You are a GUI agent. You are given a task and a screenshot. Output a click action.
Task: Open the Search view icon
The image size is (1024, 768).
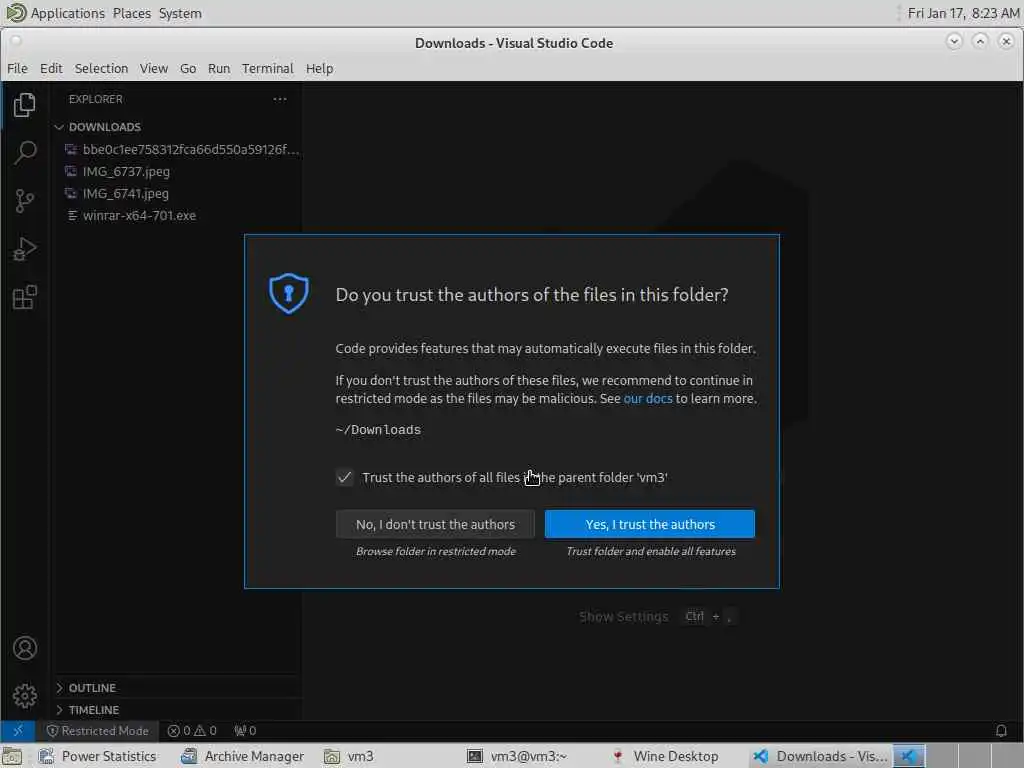point(24,153)
